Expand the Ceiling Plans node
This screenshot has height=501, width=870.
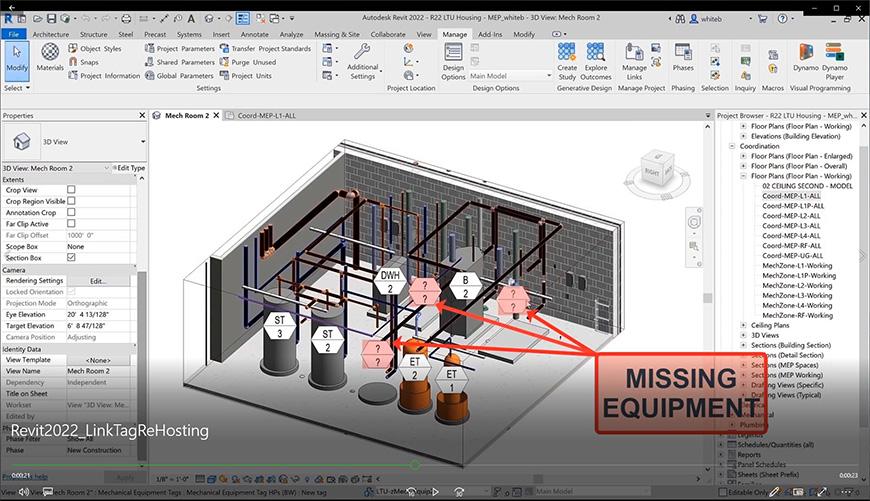(743, 325)
